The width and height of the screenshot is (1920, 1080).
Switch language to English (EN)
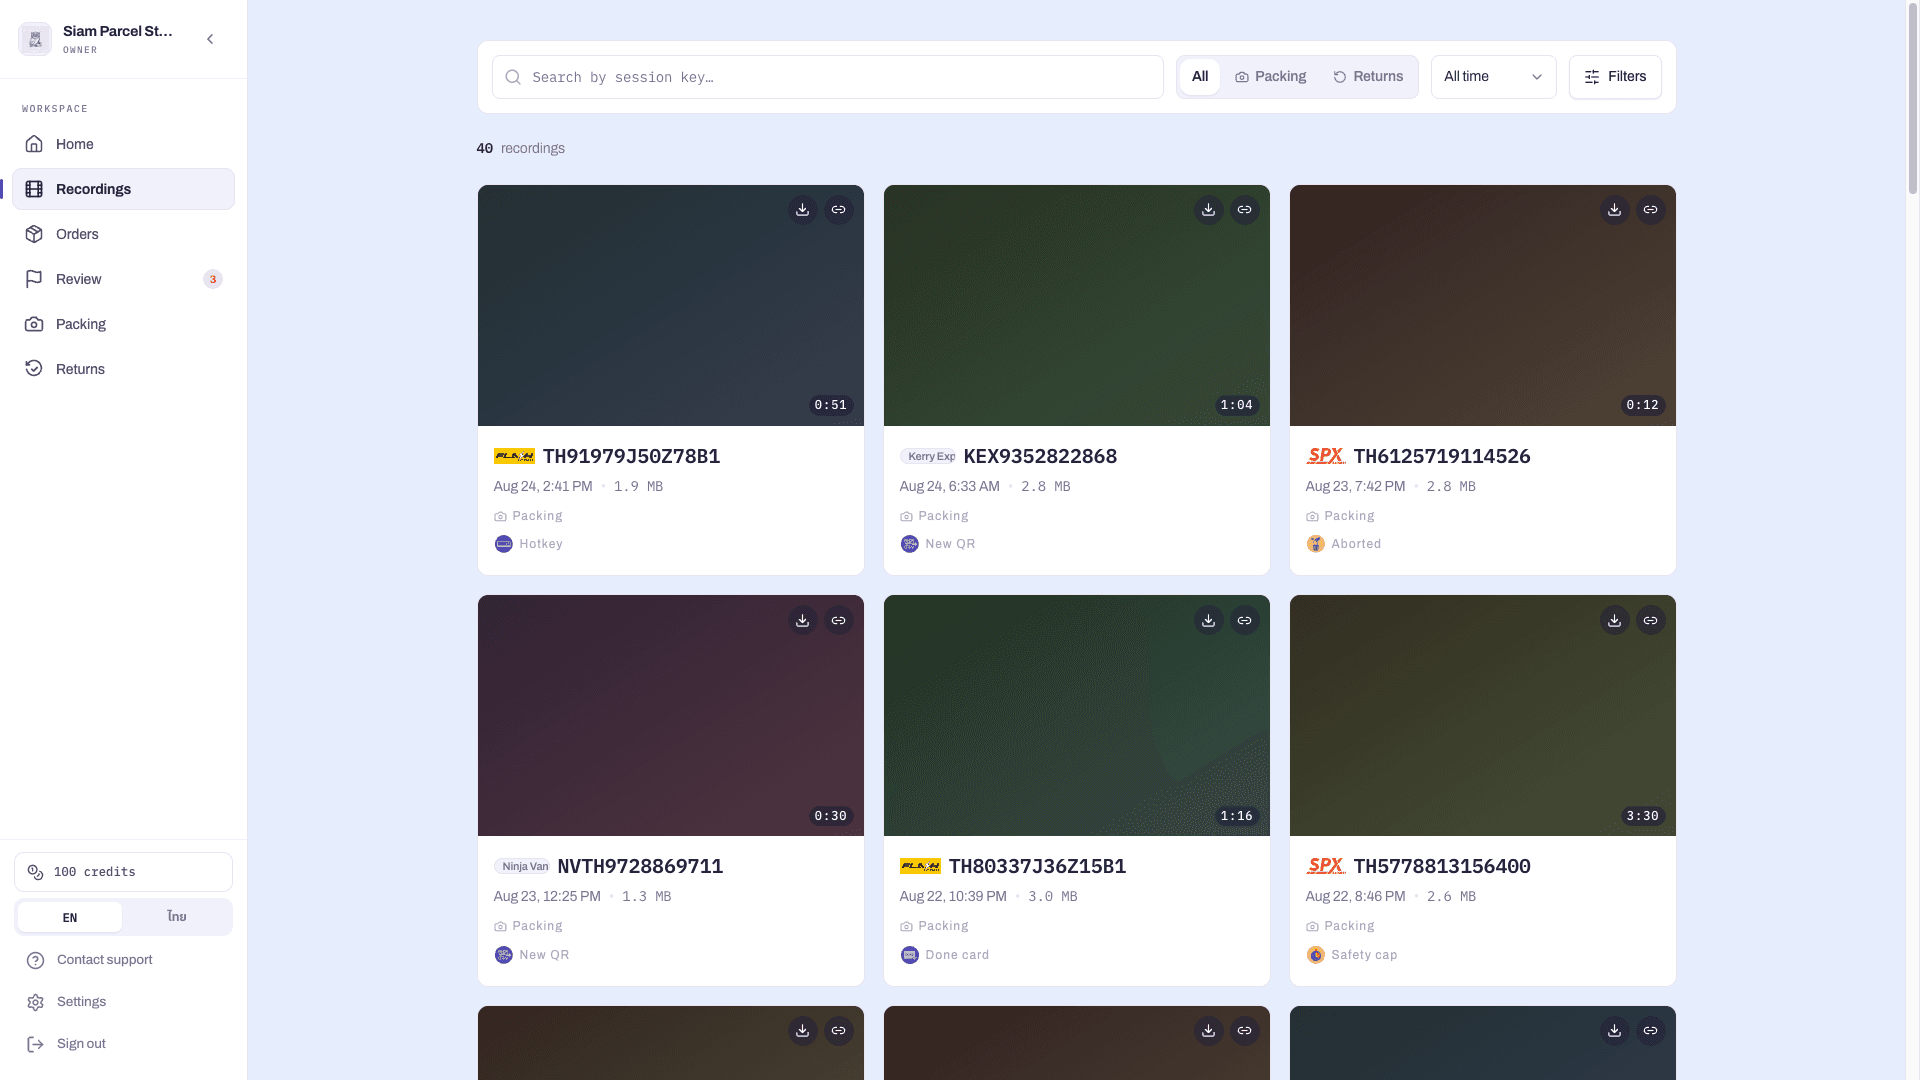[x=70, y=917]
